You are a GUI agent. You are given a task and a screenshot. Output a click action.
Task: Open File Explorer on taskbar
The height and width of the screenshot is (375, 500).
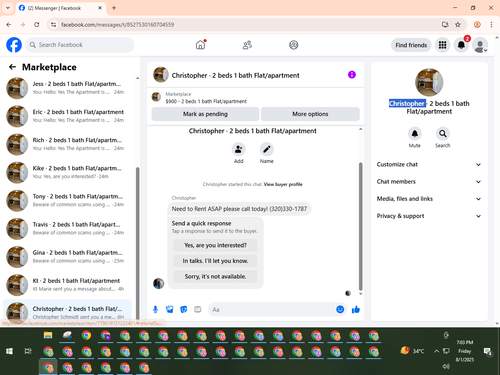[48, 335]
